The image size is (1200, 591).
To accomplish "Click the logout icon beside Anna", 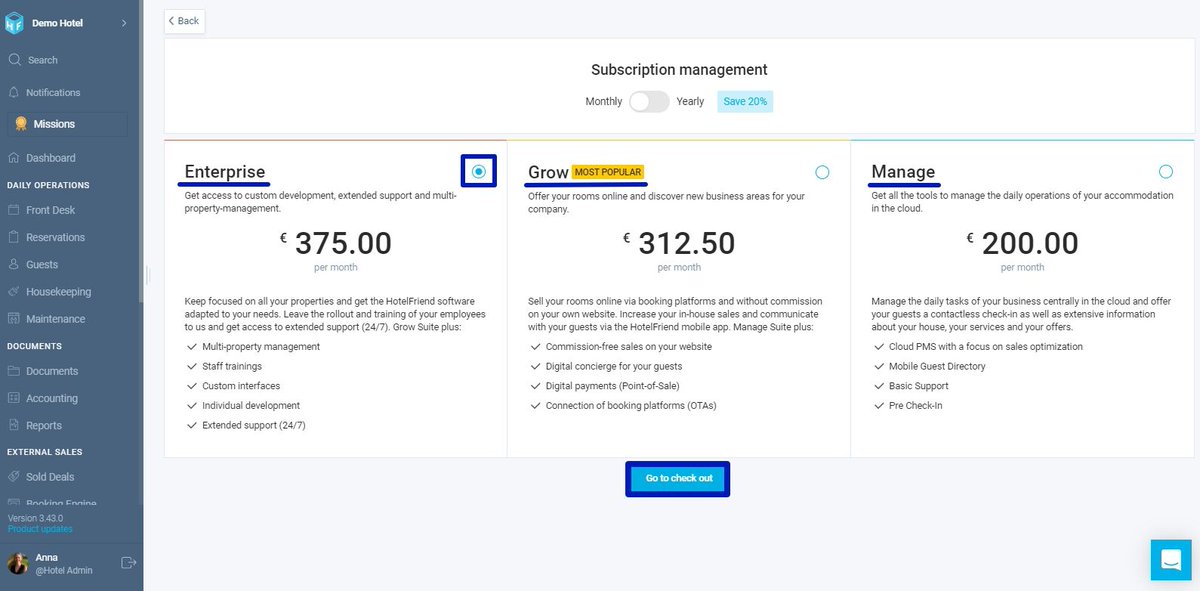I will pos(128,563).
